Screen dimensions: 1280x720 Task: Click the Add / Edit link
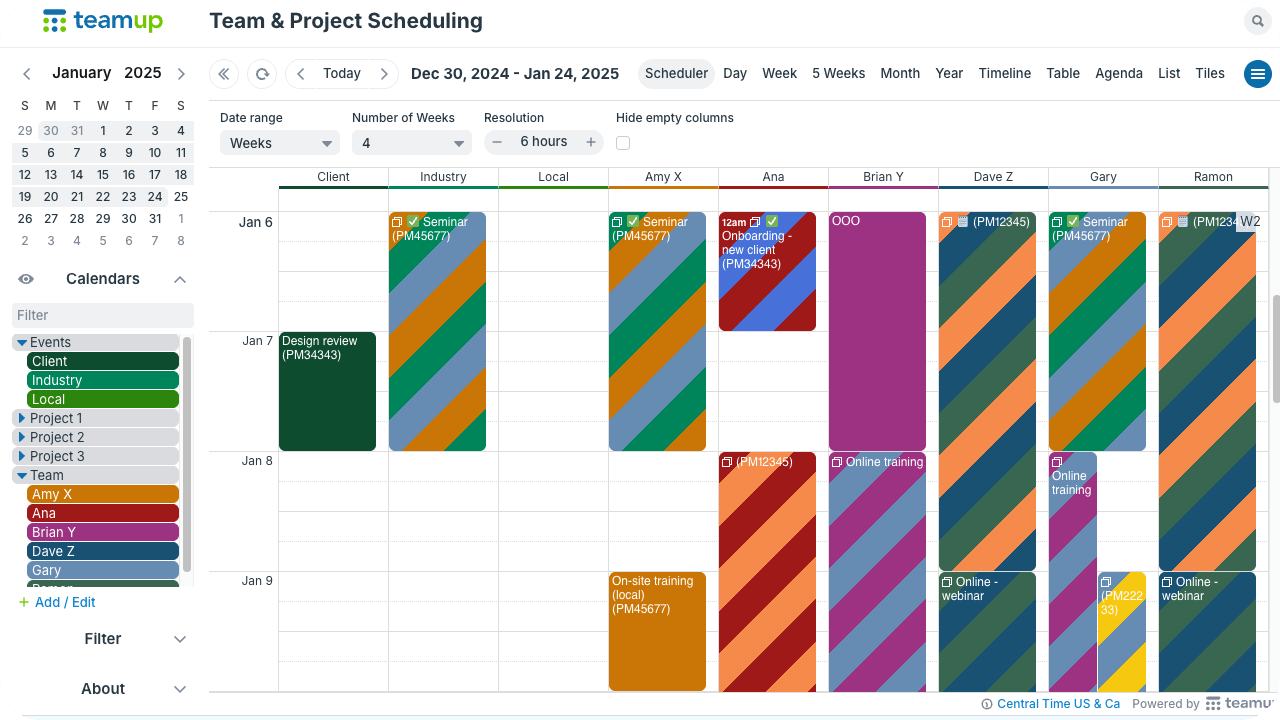(65, 602)
